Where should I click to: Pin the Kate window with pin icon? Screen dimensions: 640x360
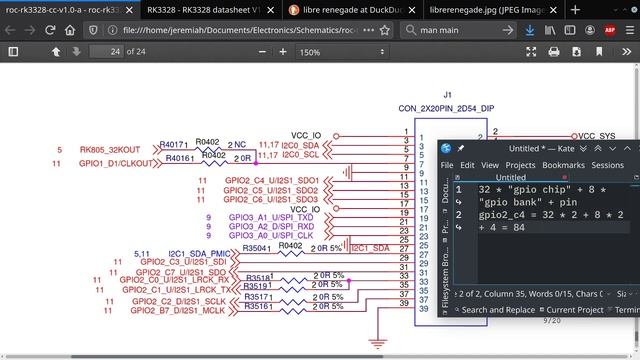pyautogui.click(x=460, y=149)
